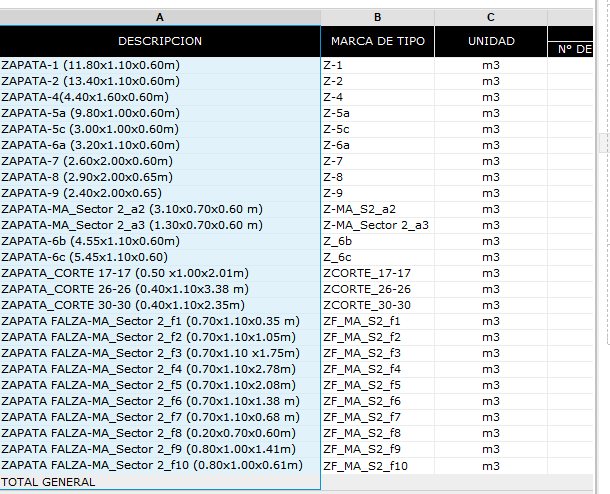Select ZAPATA FALZA-MA_Sector 2_f5 description cell
610x494 pixels.
pos(160,385)
